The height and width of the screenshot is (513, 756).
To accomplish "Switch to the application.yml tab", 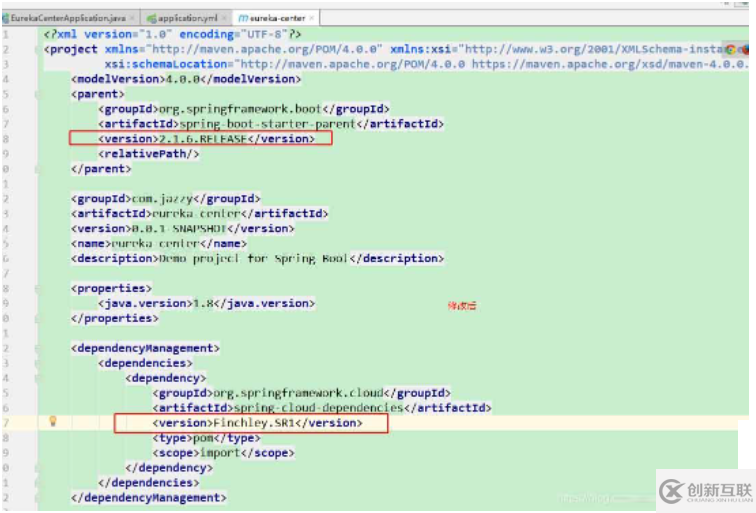I will pyautogui.click(x=187, y=18).
